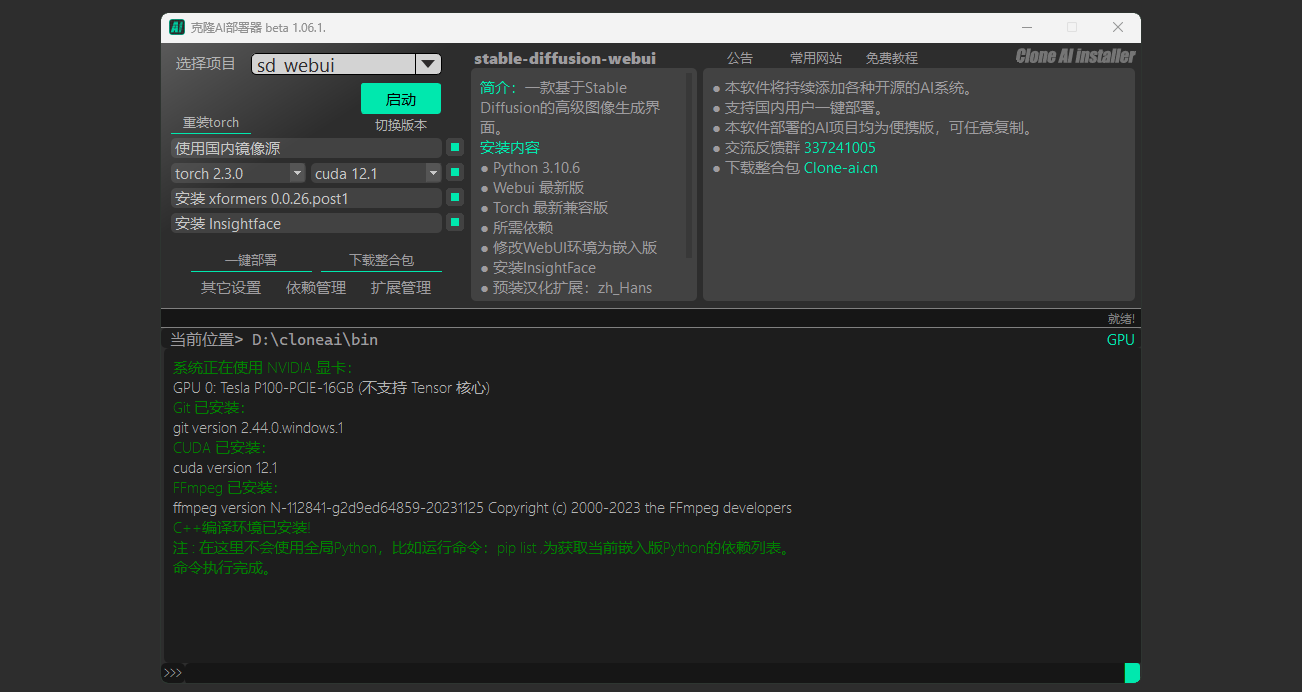
Task: Switch to the 常用网站 tab
Action: point(816,58)
